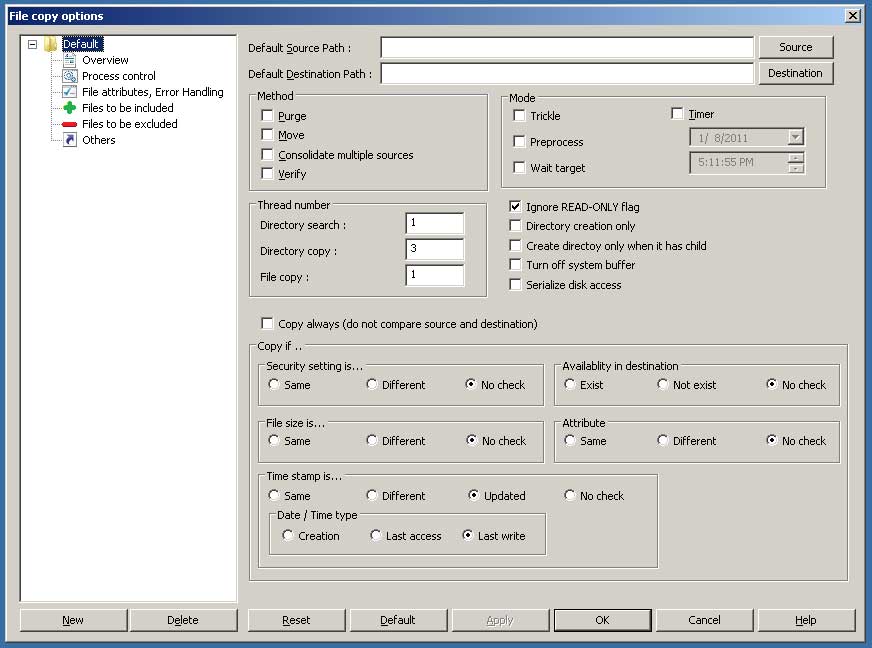Click the Overview page icon
The width and height of the screenshot is (872, 648).
69,60
